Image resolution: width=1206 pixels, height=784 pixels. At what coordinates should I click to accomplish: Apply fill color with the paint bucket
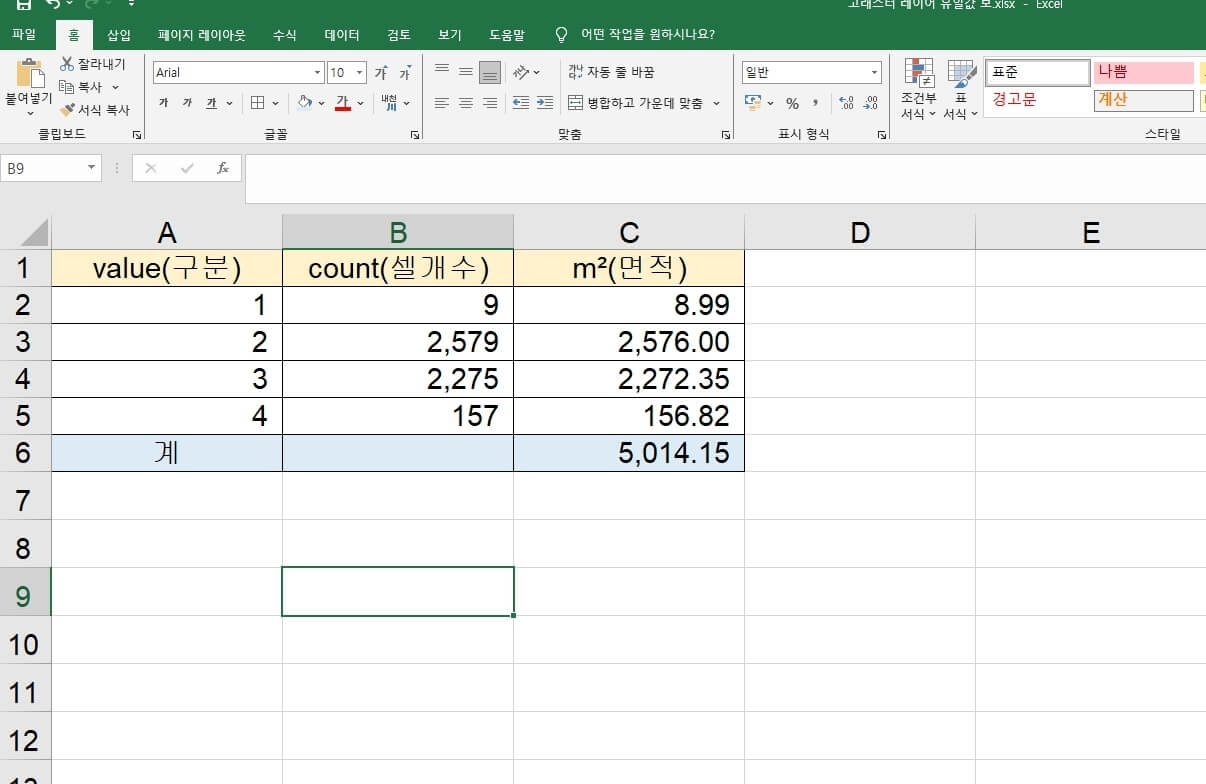click(x=305, y=103)
